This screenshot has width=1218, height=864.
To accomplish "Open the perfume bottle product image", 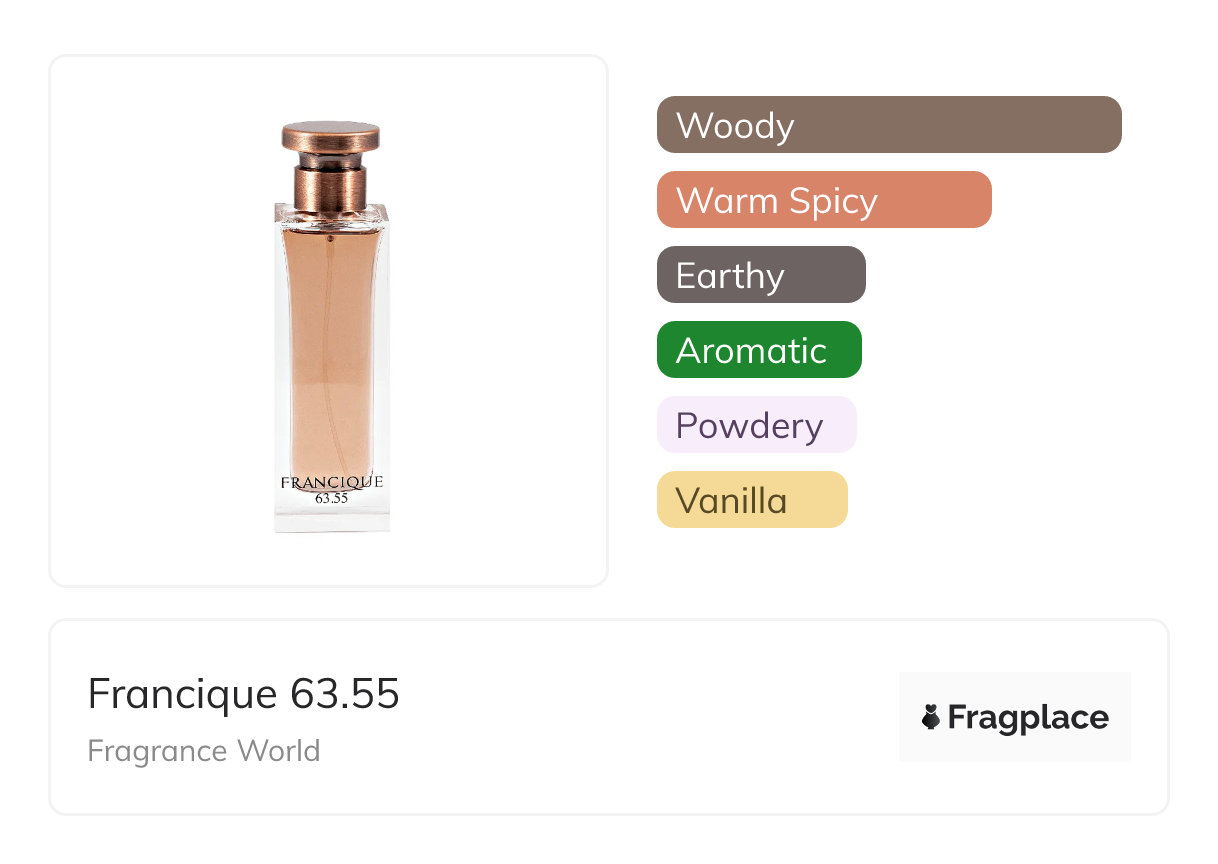I will click(x=331, y=330).
